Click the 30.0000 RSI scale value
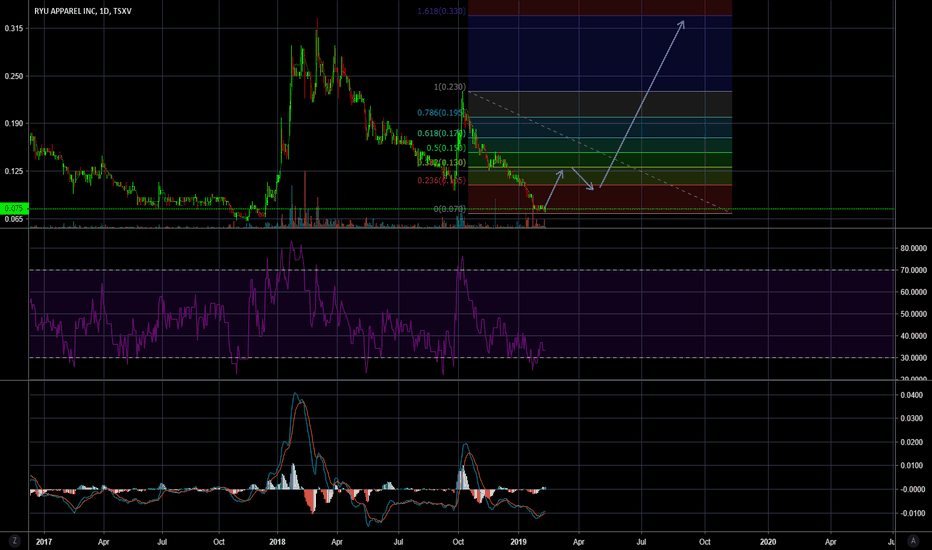 click(914, 358)
